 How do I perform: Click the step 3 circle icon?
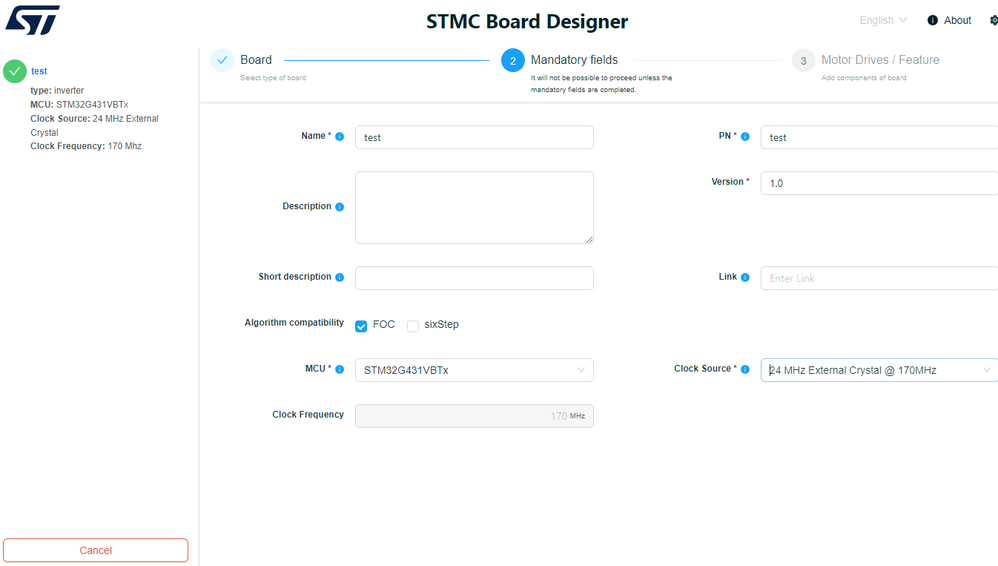(803, 60)
